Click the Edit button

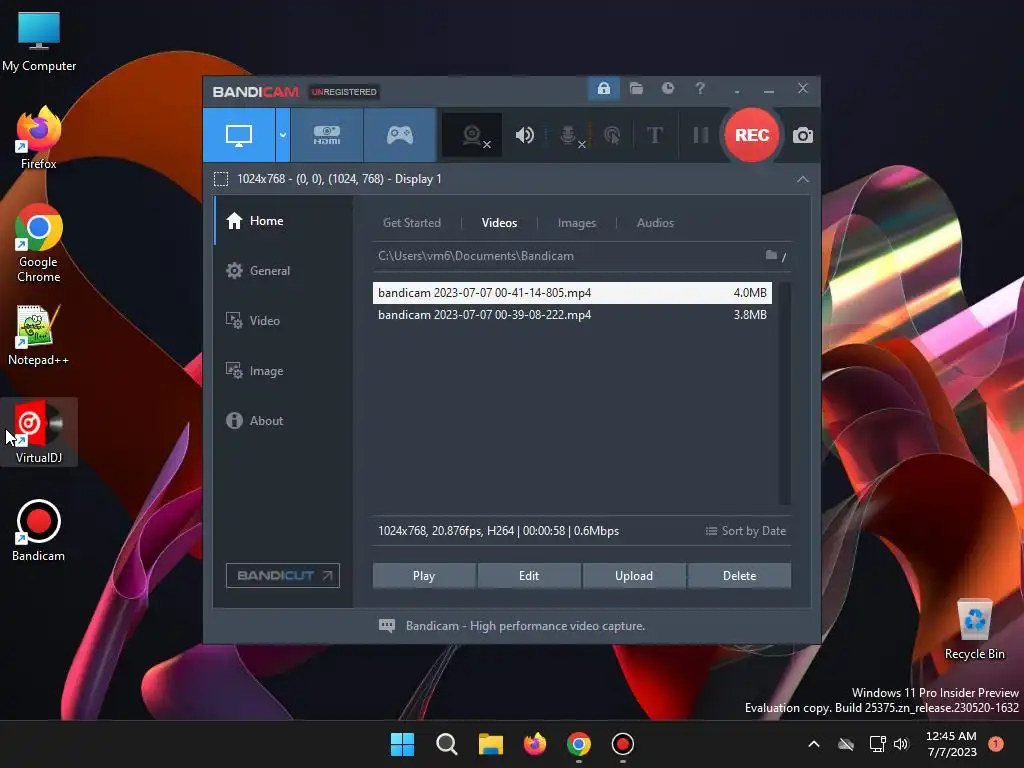(x=529, y=575)
